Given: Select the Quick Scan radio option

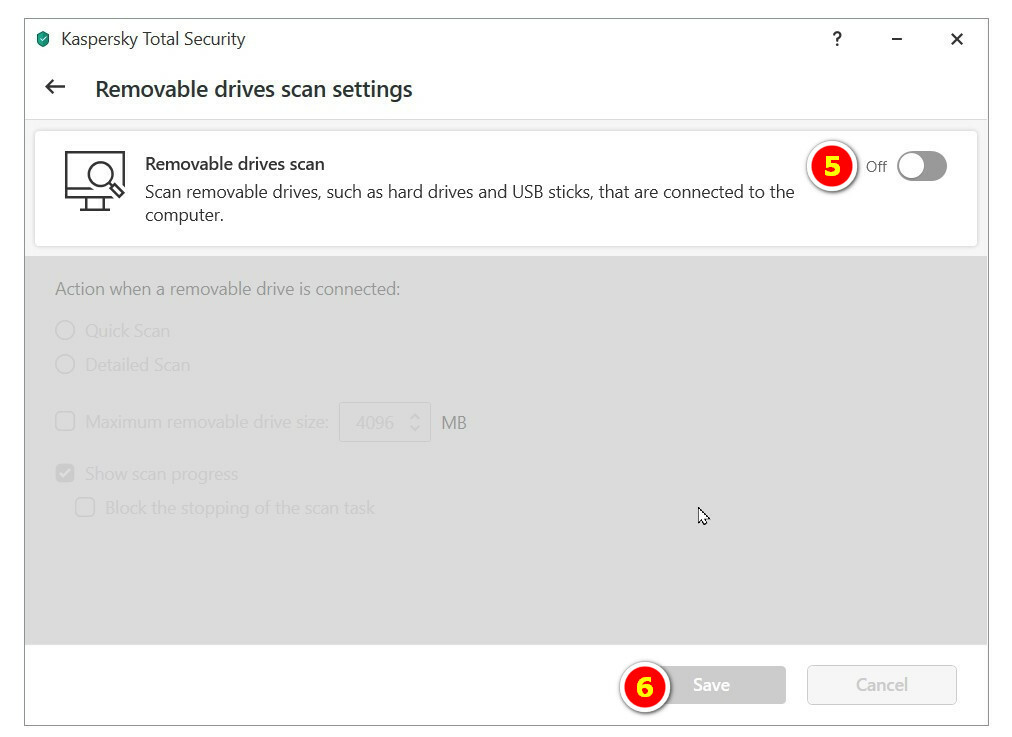Looking at the screenshot, I should click(65, 331).
